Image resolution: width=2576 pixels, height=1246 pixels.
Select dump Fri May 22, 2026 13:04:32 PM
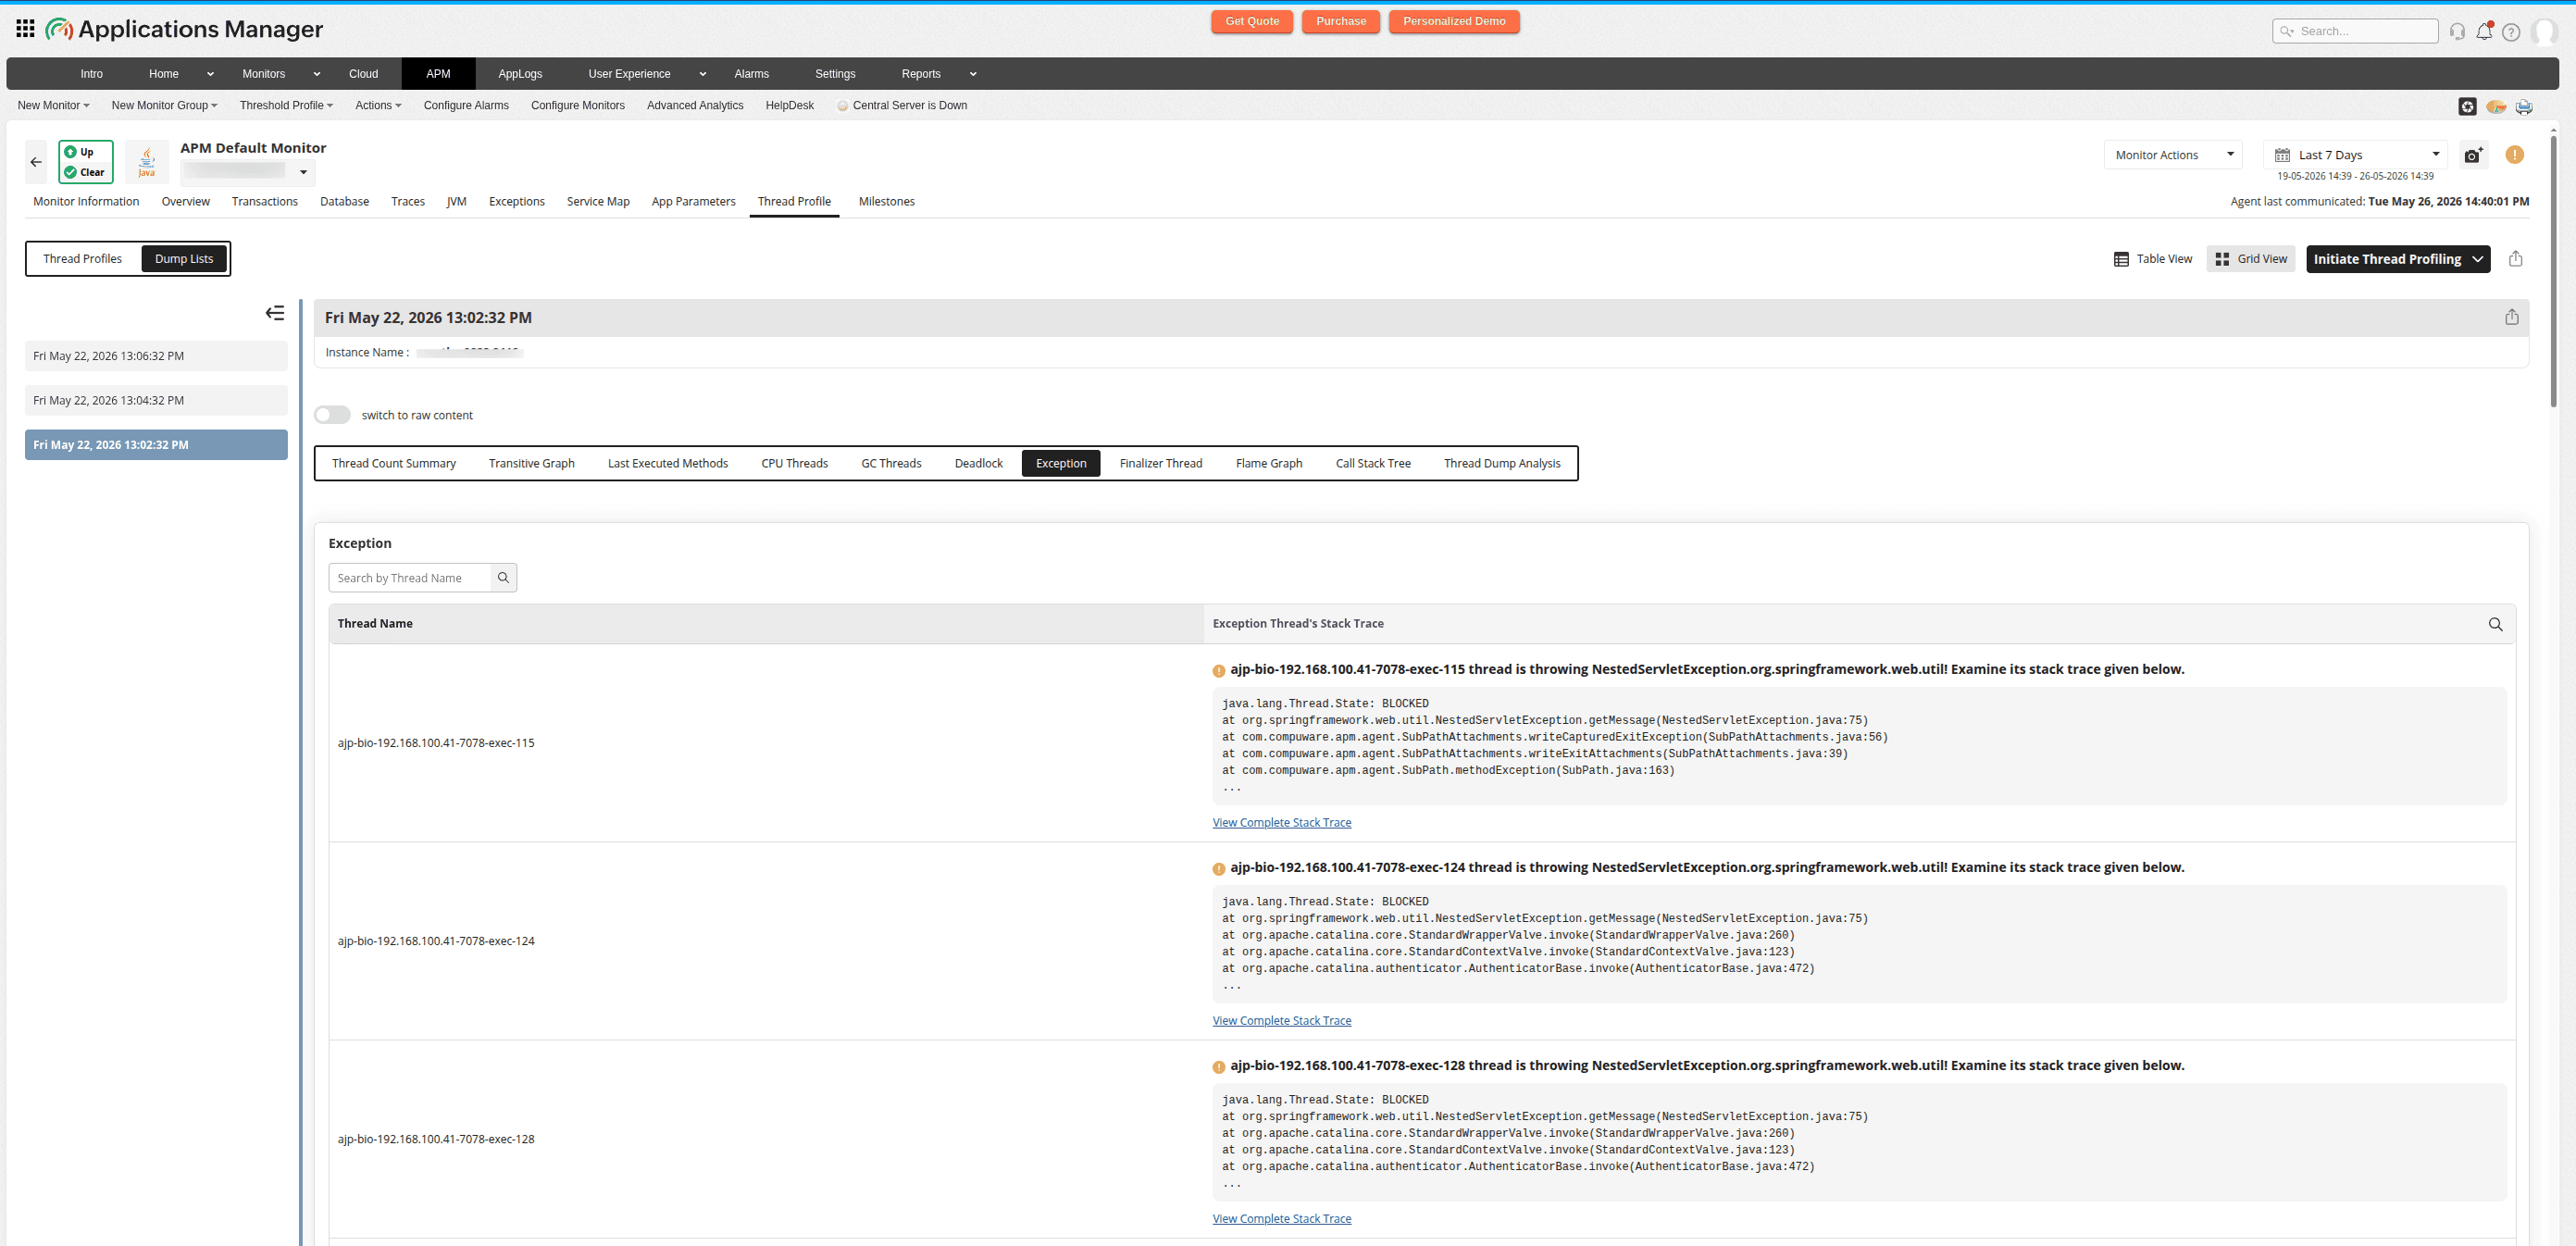pyautogui.click(x=156, y=400)
